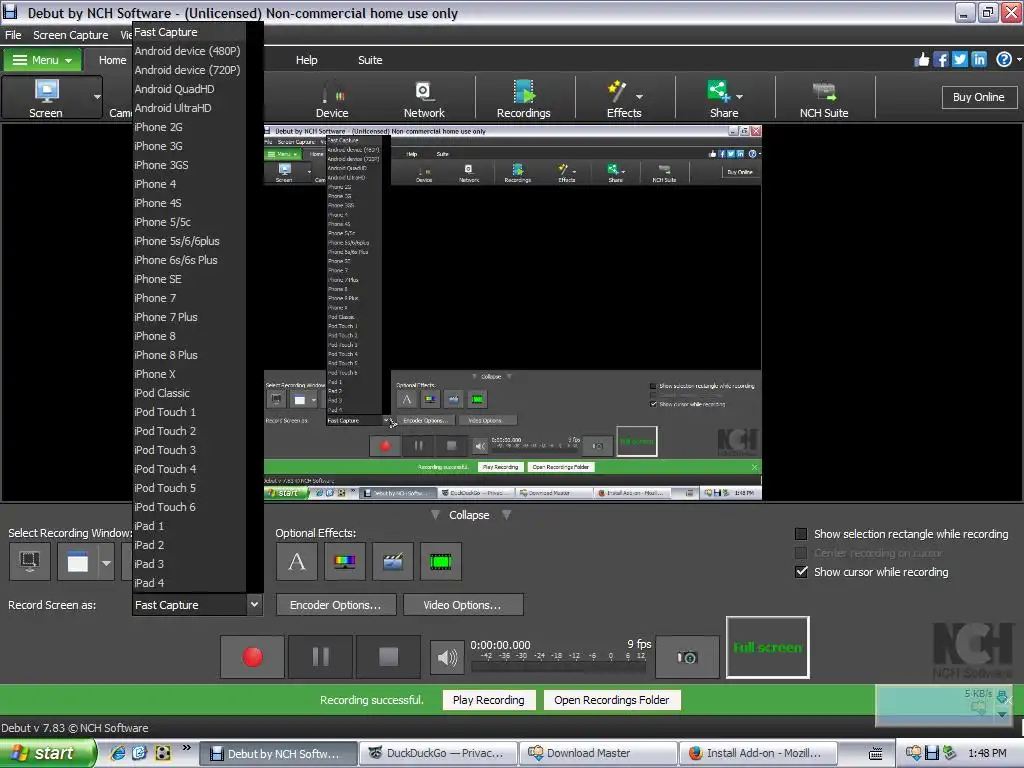Image resolution: width=1024 pixels, height=768 pixels.
Task: Open the Twitter share icon
Action: pos(960,60)
